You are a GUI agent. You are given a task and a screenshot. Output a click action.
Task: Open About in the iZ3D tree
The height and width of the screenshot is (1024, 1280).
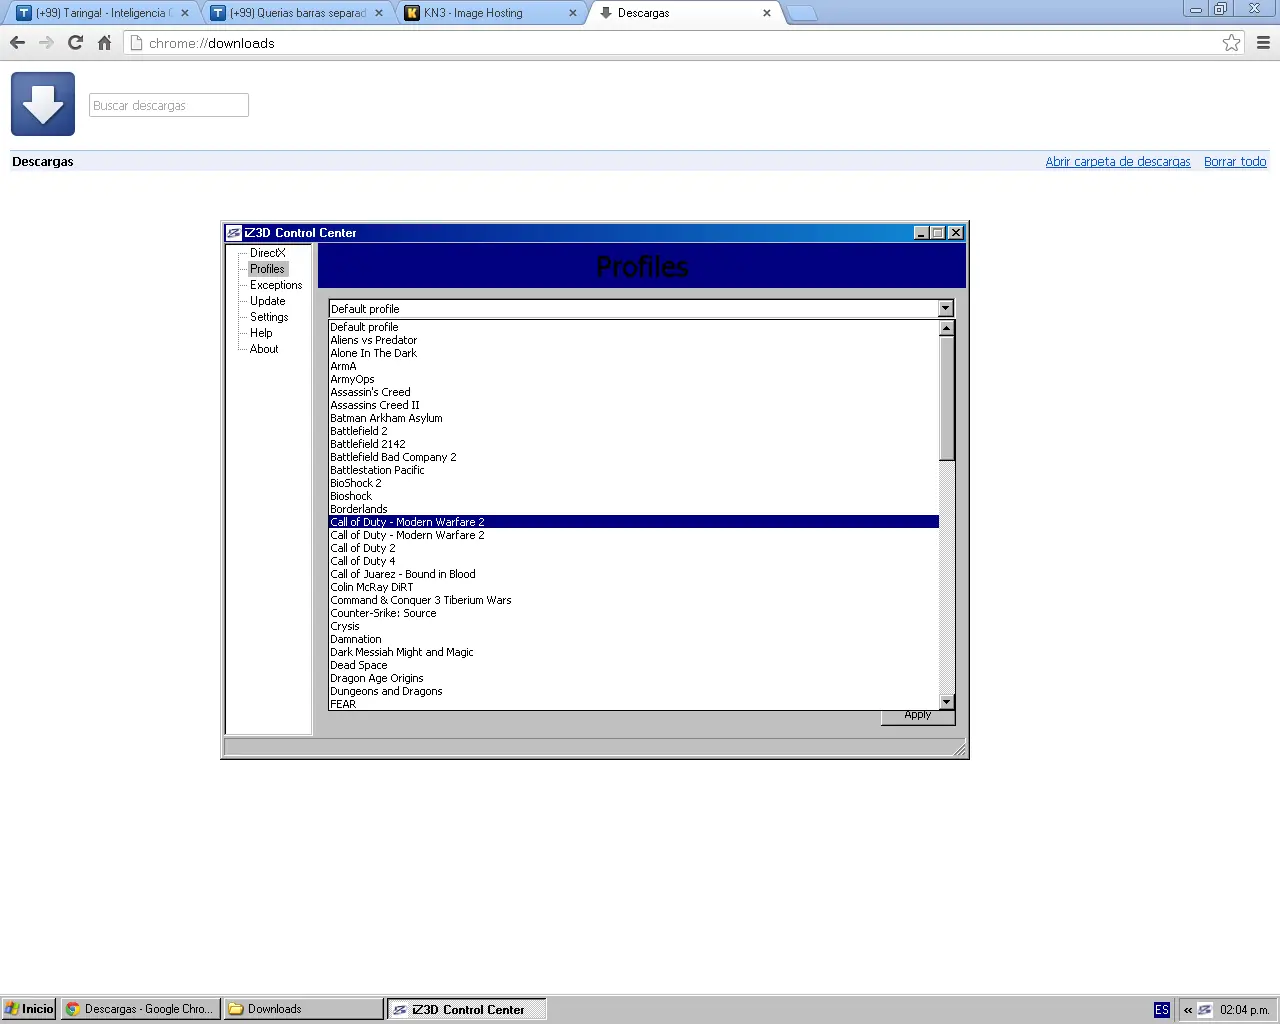(264, 349)
